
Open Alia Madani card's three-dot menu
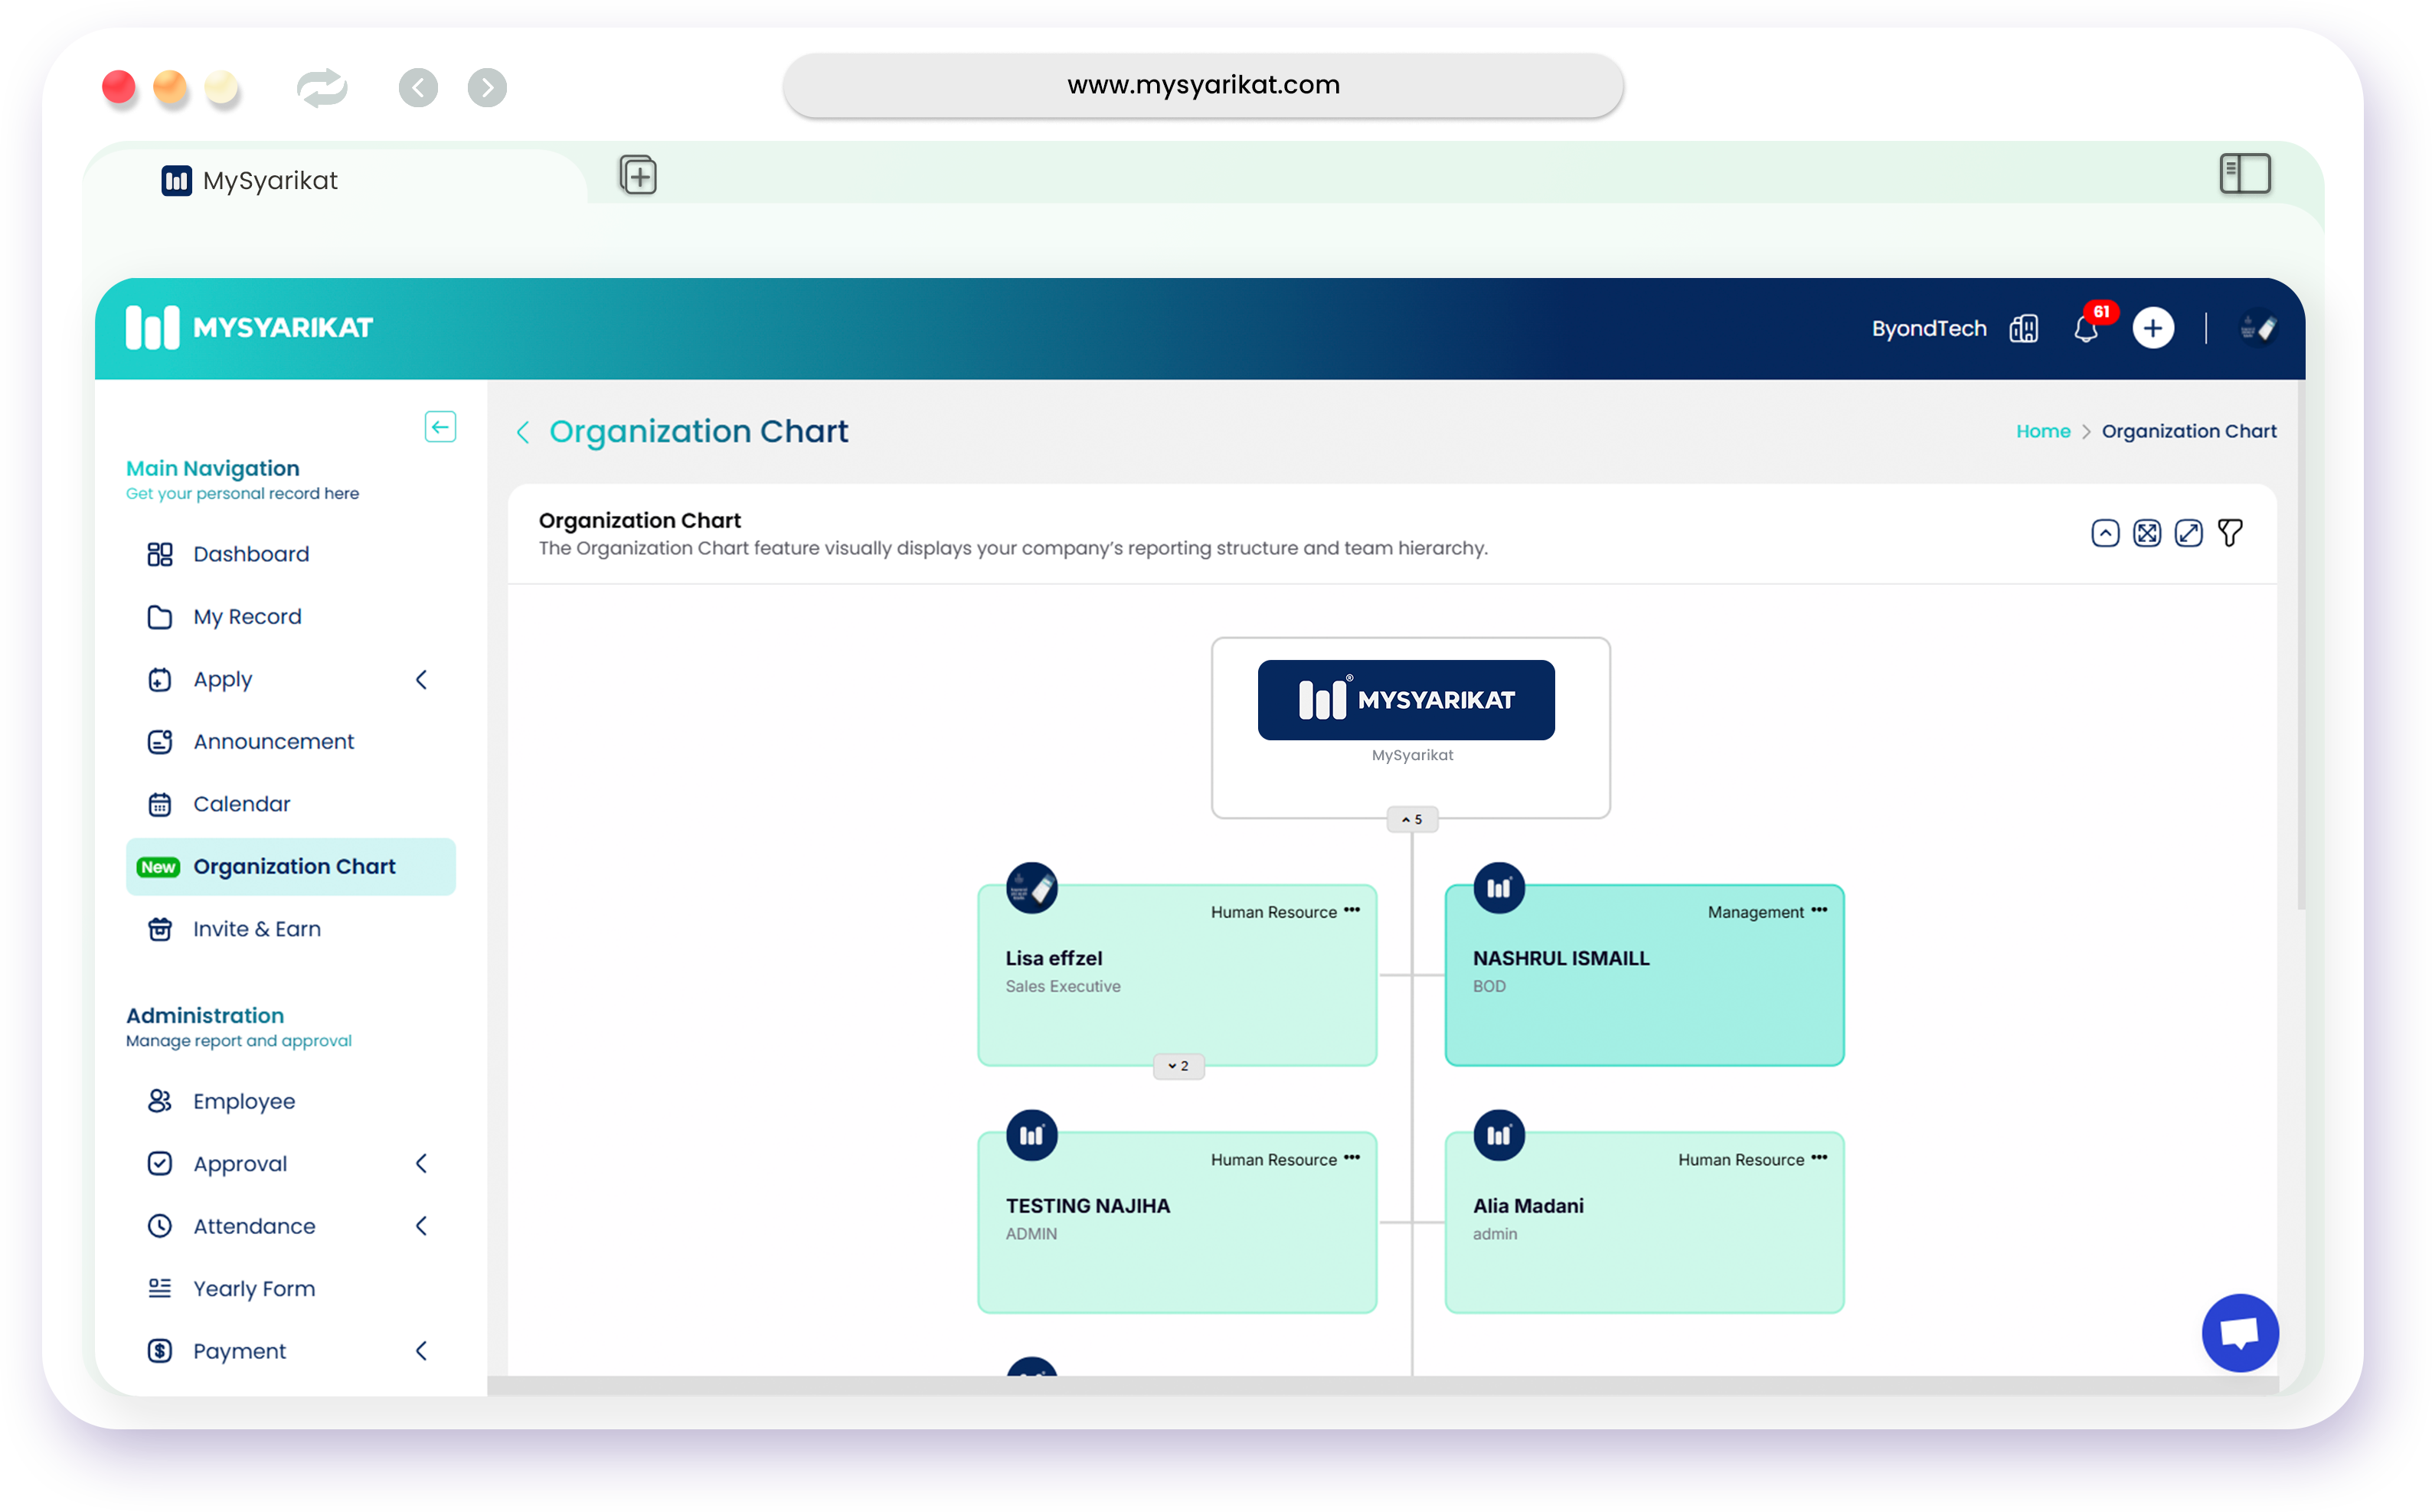pyautogui.click(x=1819, y=1158)
